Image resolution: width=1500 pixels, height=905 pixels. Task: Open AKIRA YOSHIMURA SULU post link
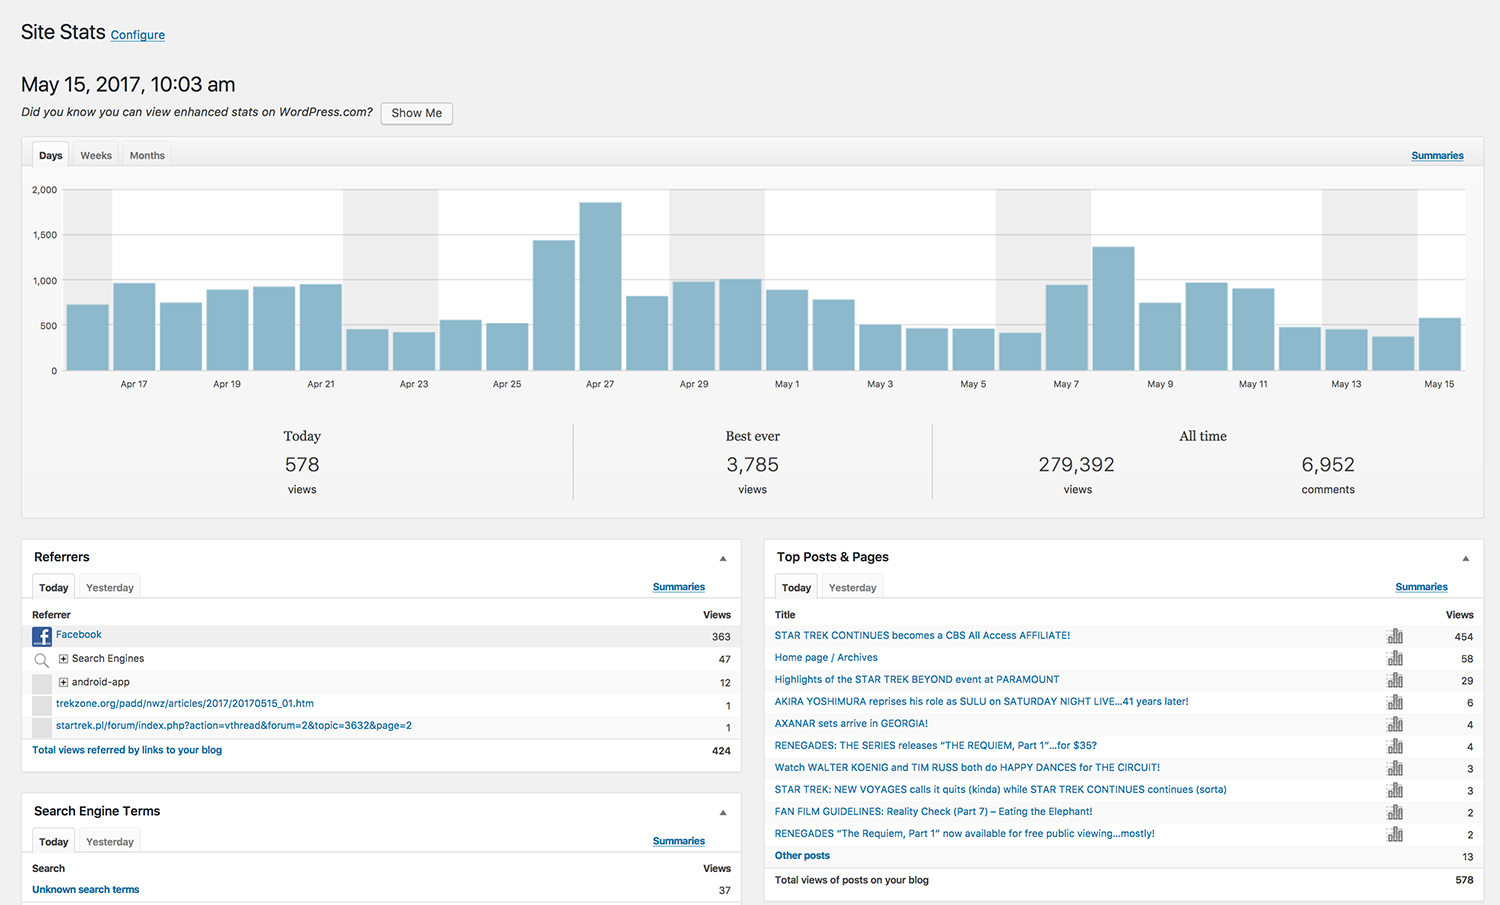click(x=981, y=702)
